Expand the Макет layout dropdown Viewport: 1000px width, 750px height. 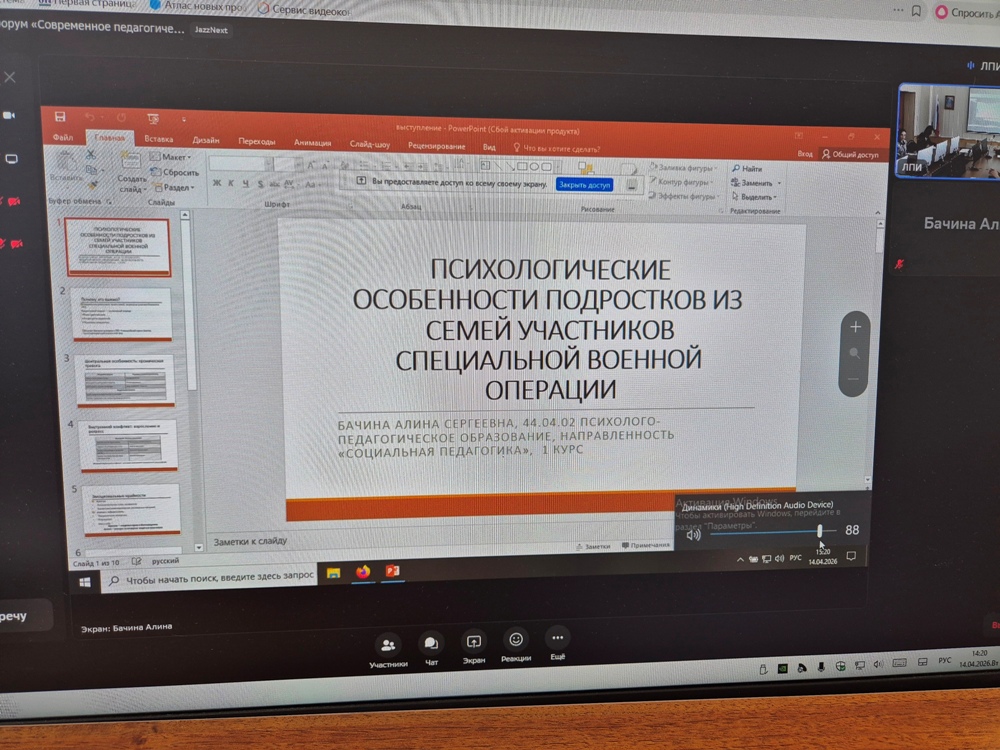tap(171, 157)
